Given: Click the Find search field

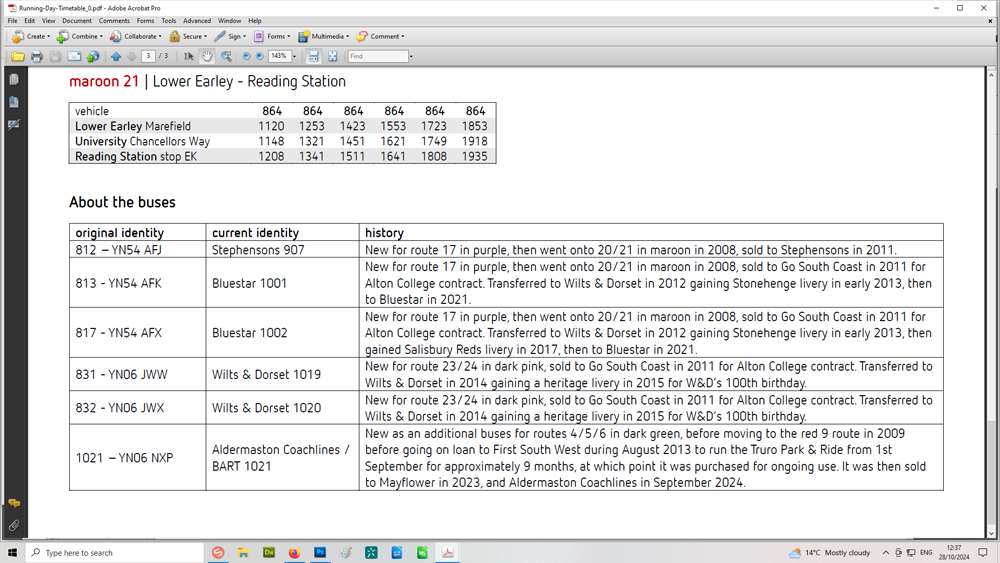Looking at the screenshot, I should 377,57.
